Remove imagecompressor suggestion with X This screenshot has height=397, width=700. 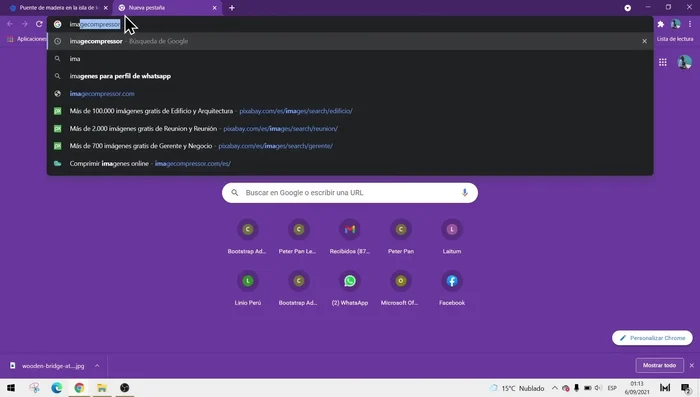[x=644, y=41]
